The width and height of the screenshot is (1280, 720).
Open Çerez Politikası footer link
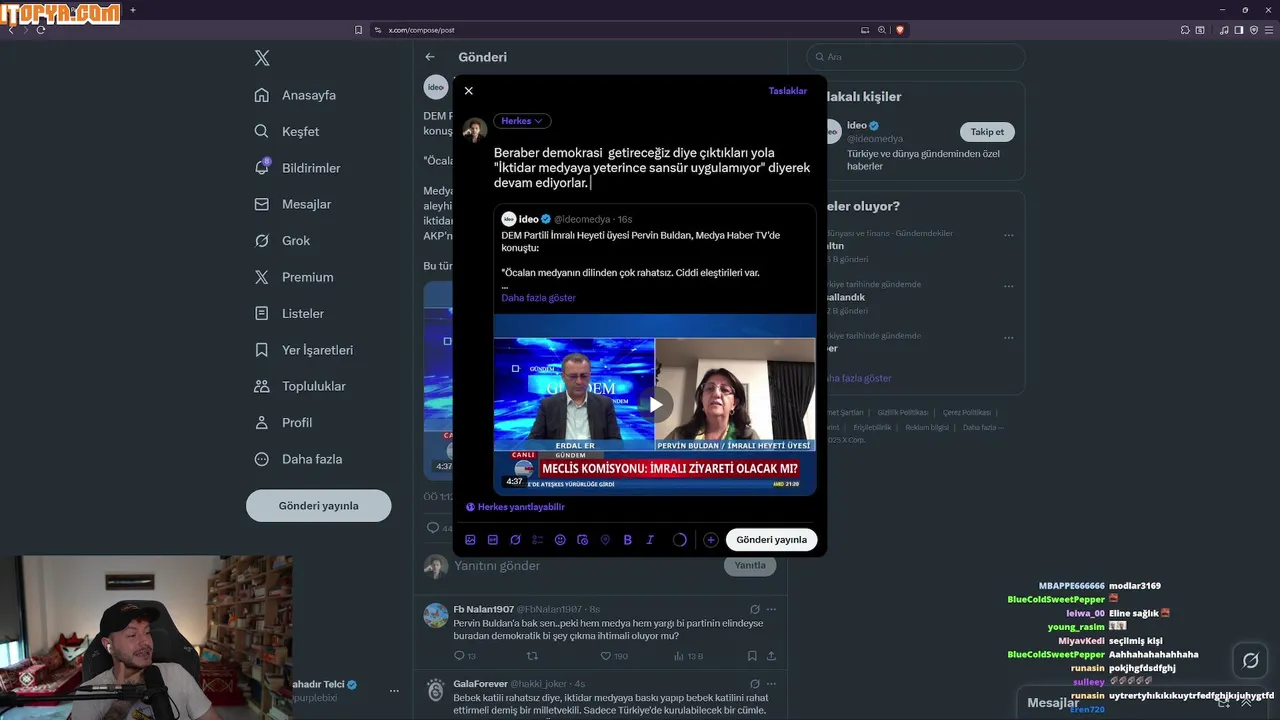click(967, 412)
